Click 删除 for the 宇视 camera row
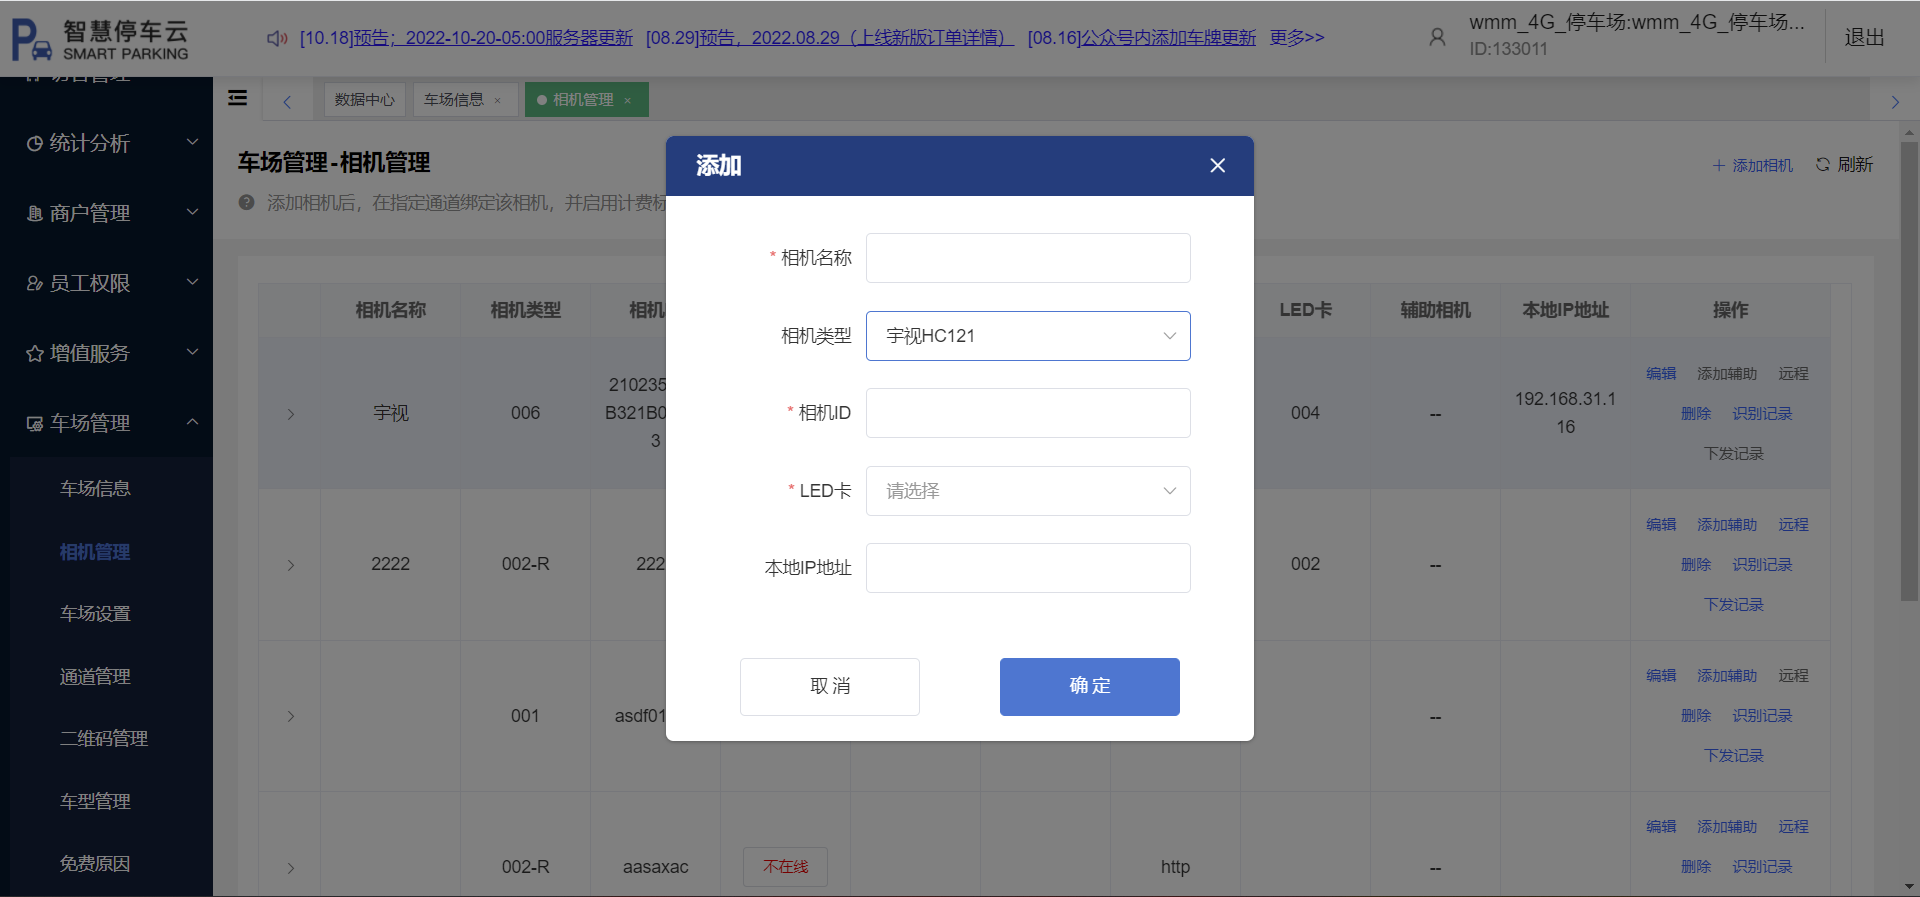Screen dimensions: 1920x897 (1696, 414)
